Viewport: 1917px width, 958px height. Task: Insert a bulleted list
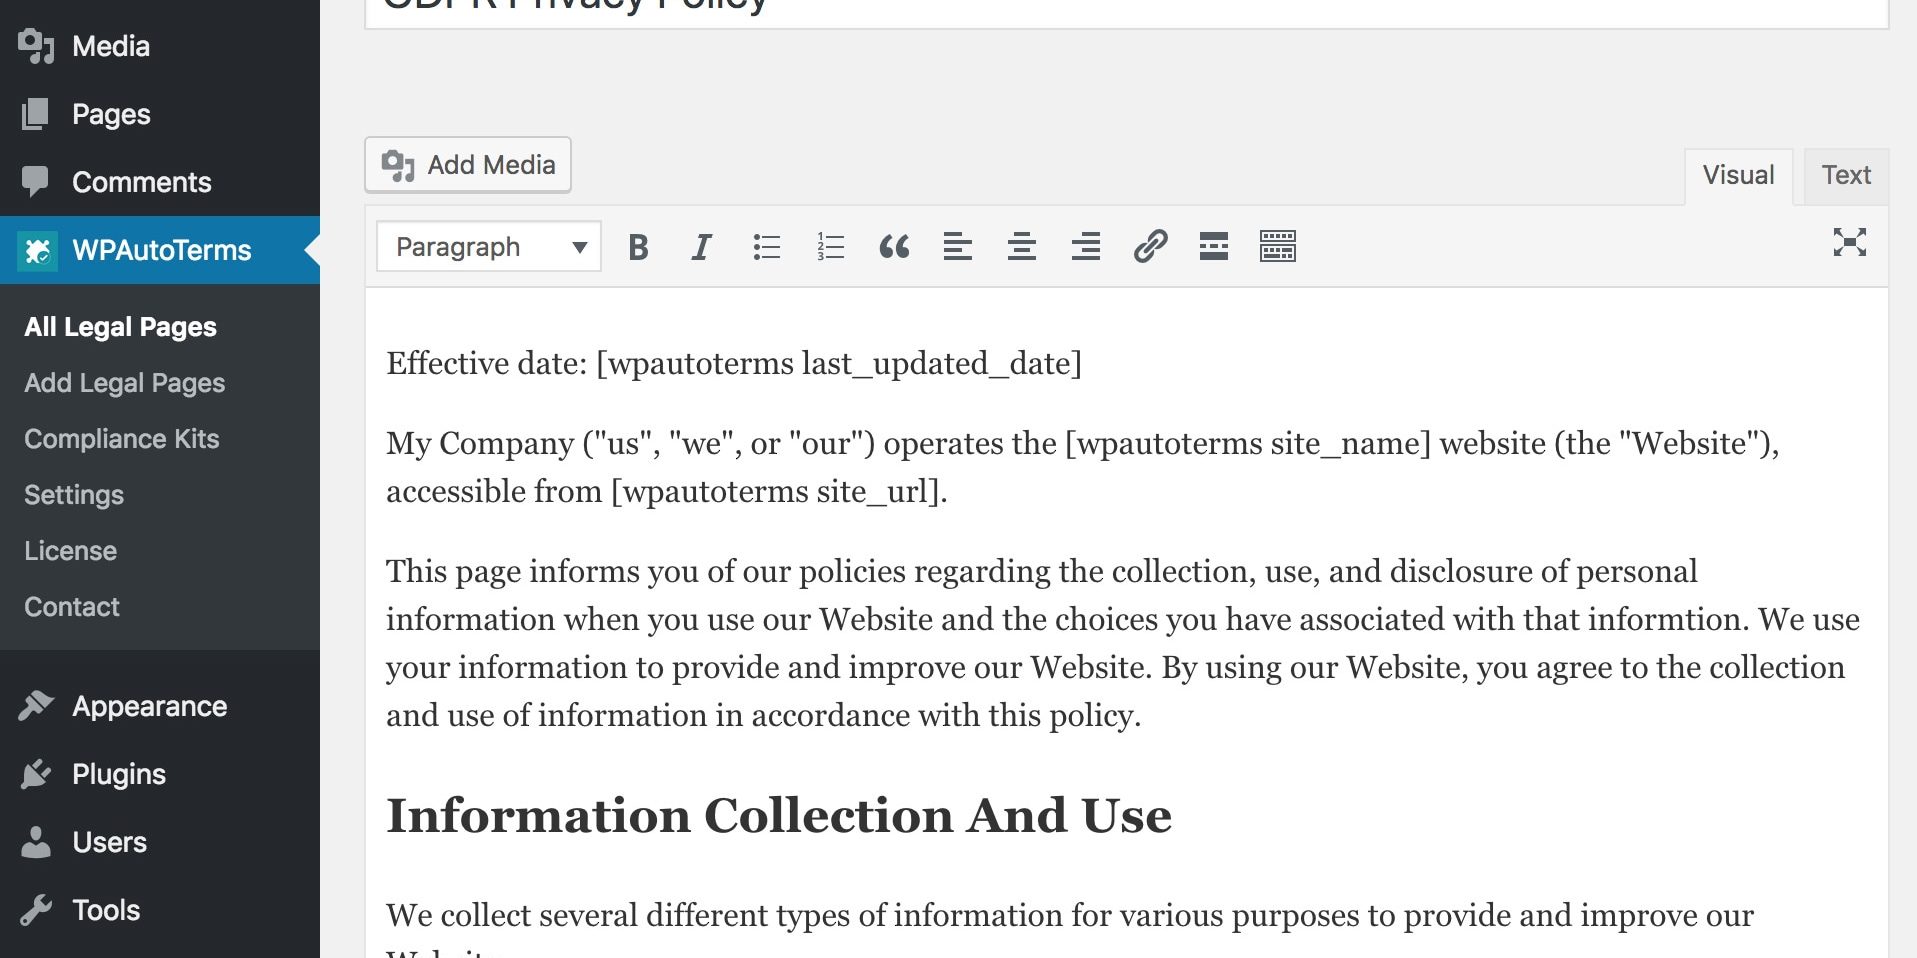(x=766, y=247)
